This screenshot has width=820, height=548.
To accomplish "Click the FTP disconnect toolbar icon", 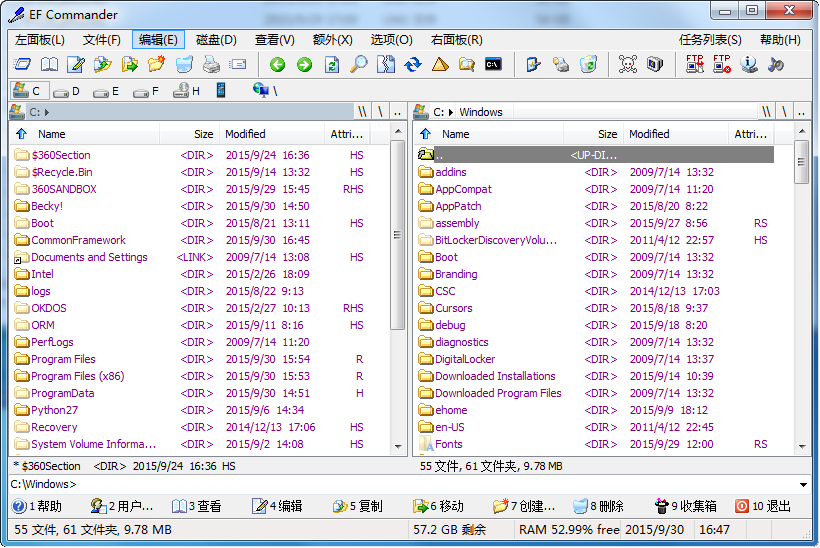I will click(x=722, y=64).
